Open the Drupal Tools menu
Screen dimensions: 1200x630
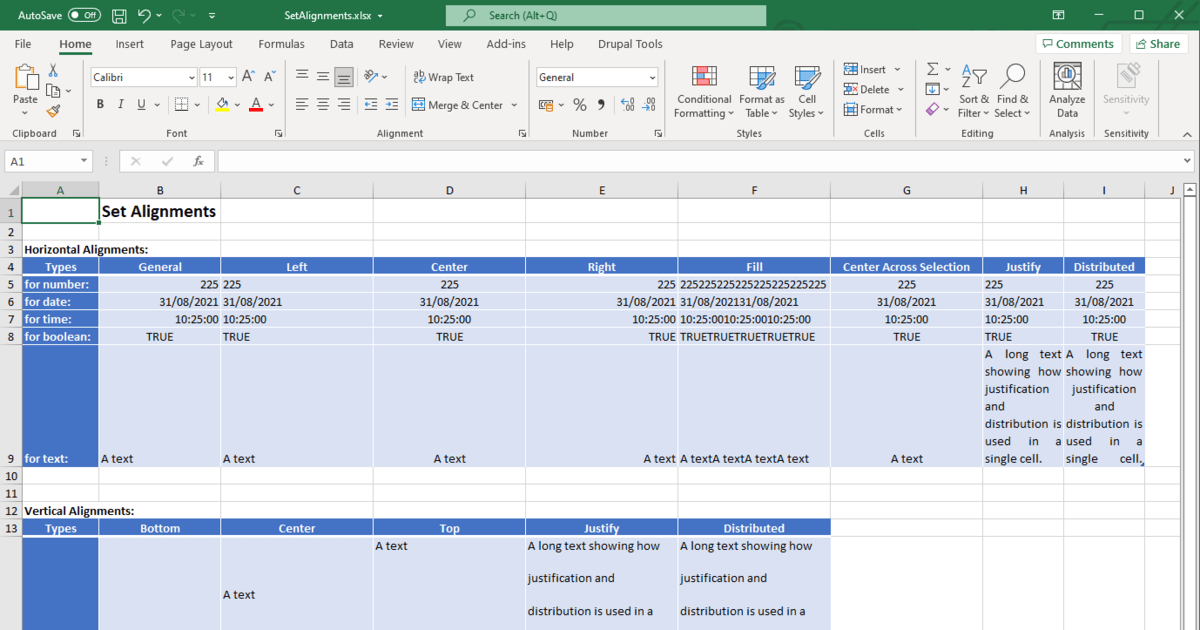coord(630,44)
